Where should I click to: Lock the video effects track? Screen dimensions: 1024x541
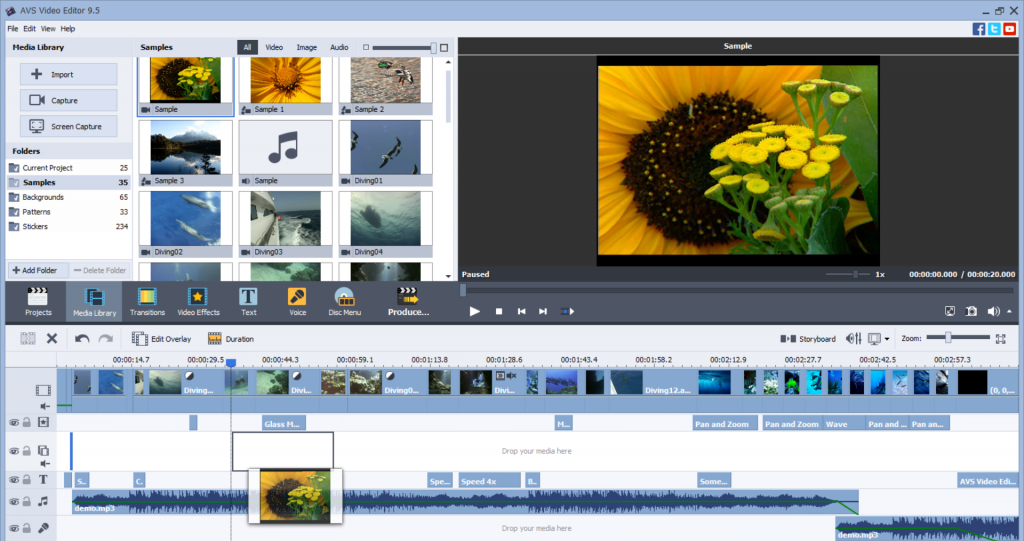28,423
